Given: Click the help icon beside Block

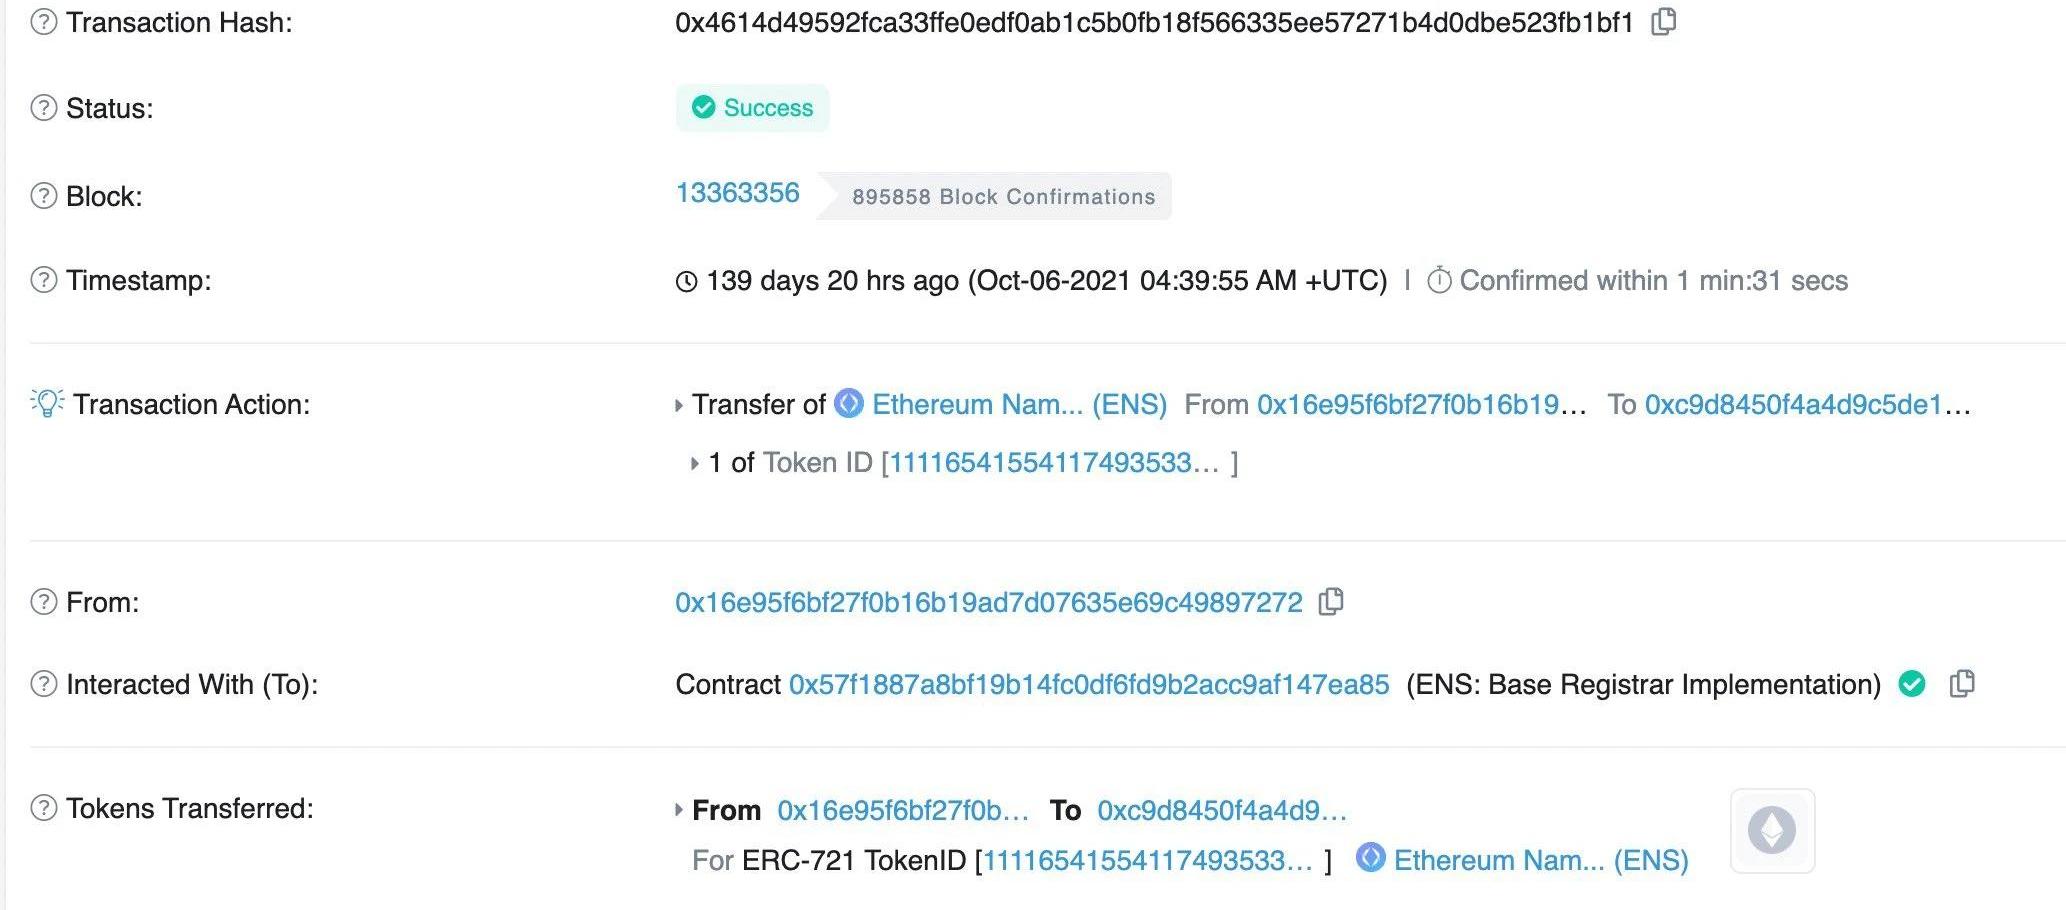Looking at the screenshot, I should [44, 196].
